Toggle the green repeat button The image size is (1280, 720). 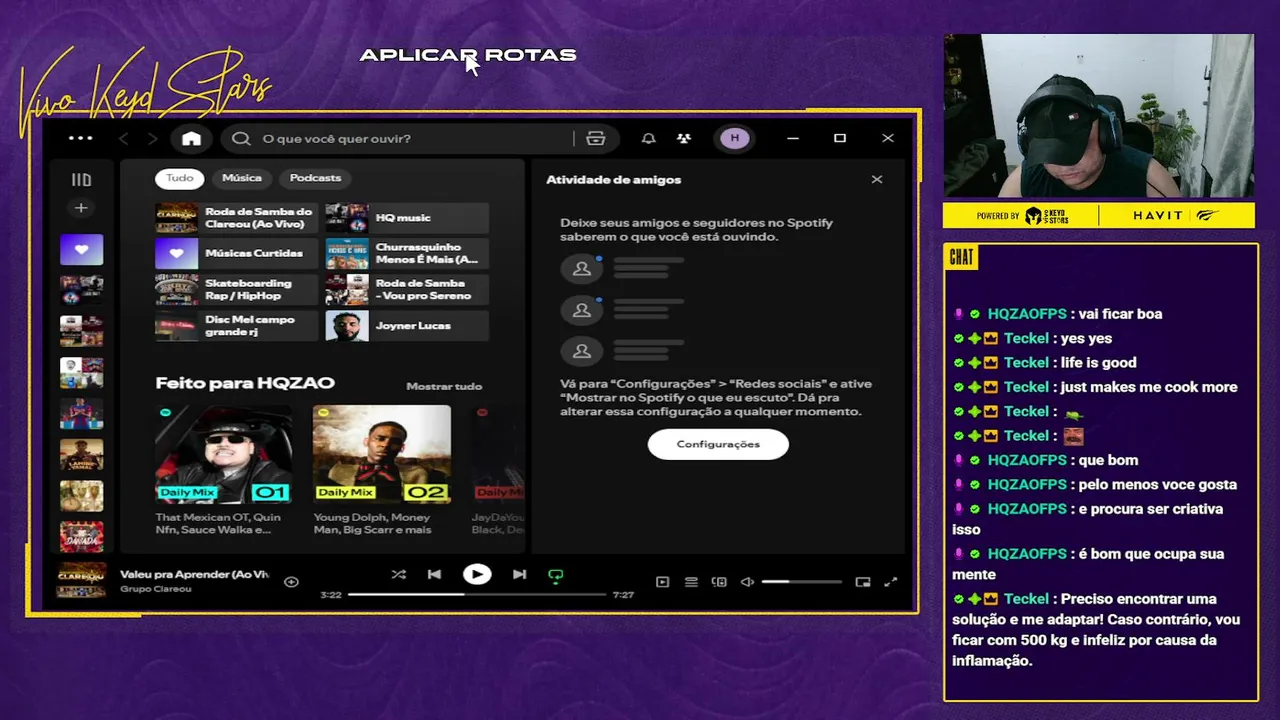coord(556,576)
